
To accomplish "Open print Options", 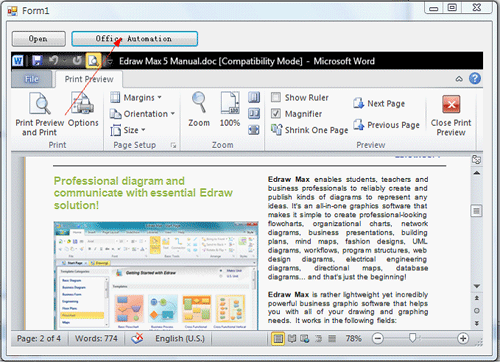I will coord(83,110).
